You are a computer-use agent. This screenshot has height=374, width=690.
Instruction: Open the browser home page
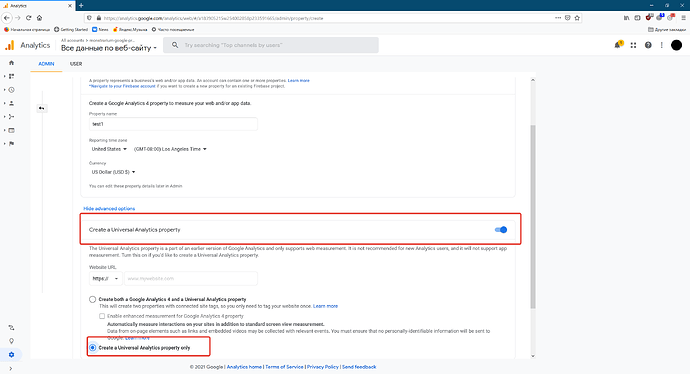[x=40, y=18]
